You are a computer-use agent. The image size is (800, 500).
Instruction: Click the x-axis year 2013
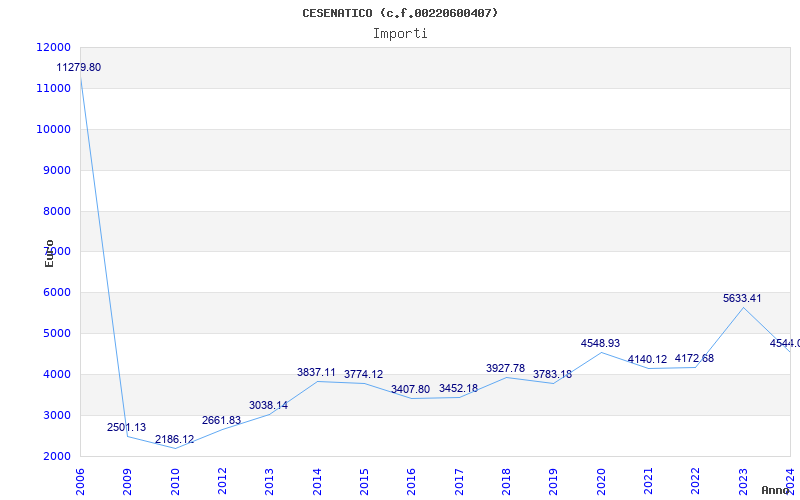(269, 481)
